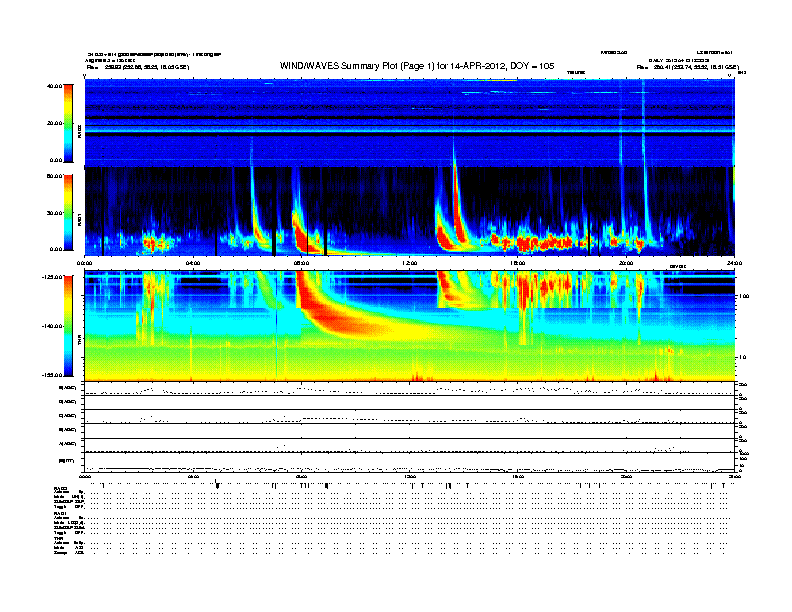Click the RAD2 spectrogram panel
Image resolution: width=792 pixels, height=612 pixels.
[410, 123]
